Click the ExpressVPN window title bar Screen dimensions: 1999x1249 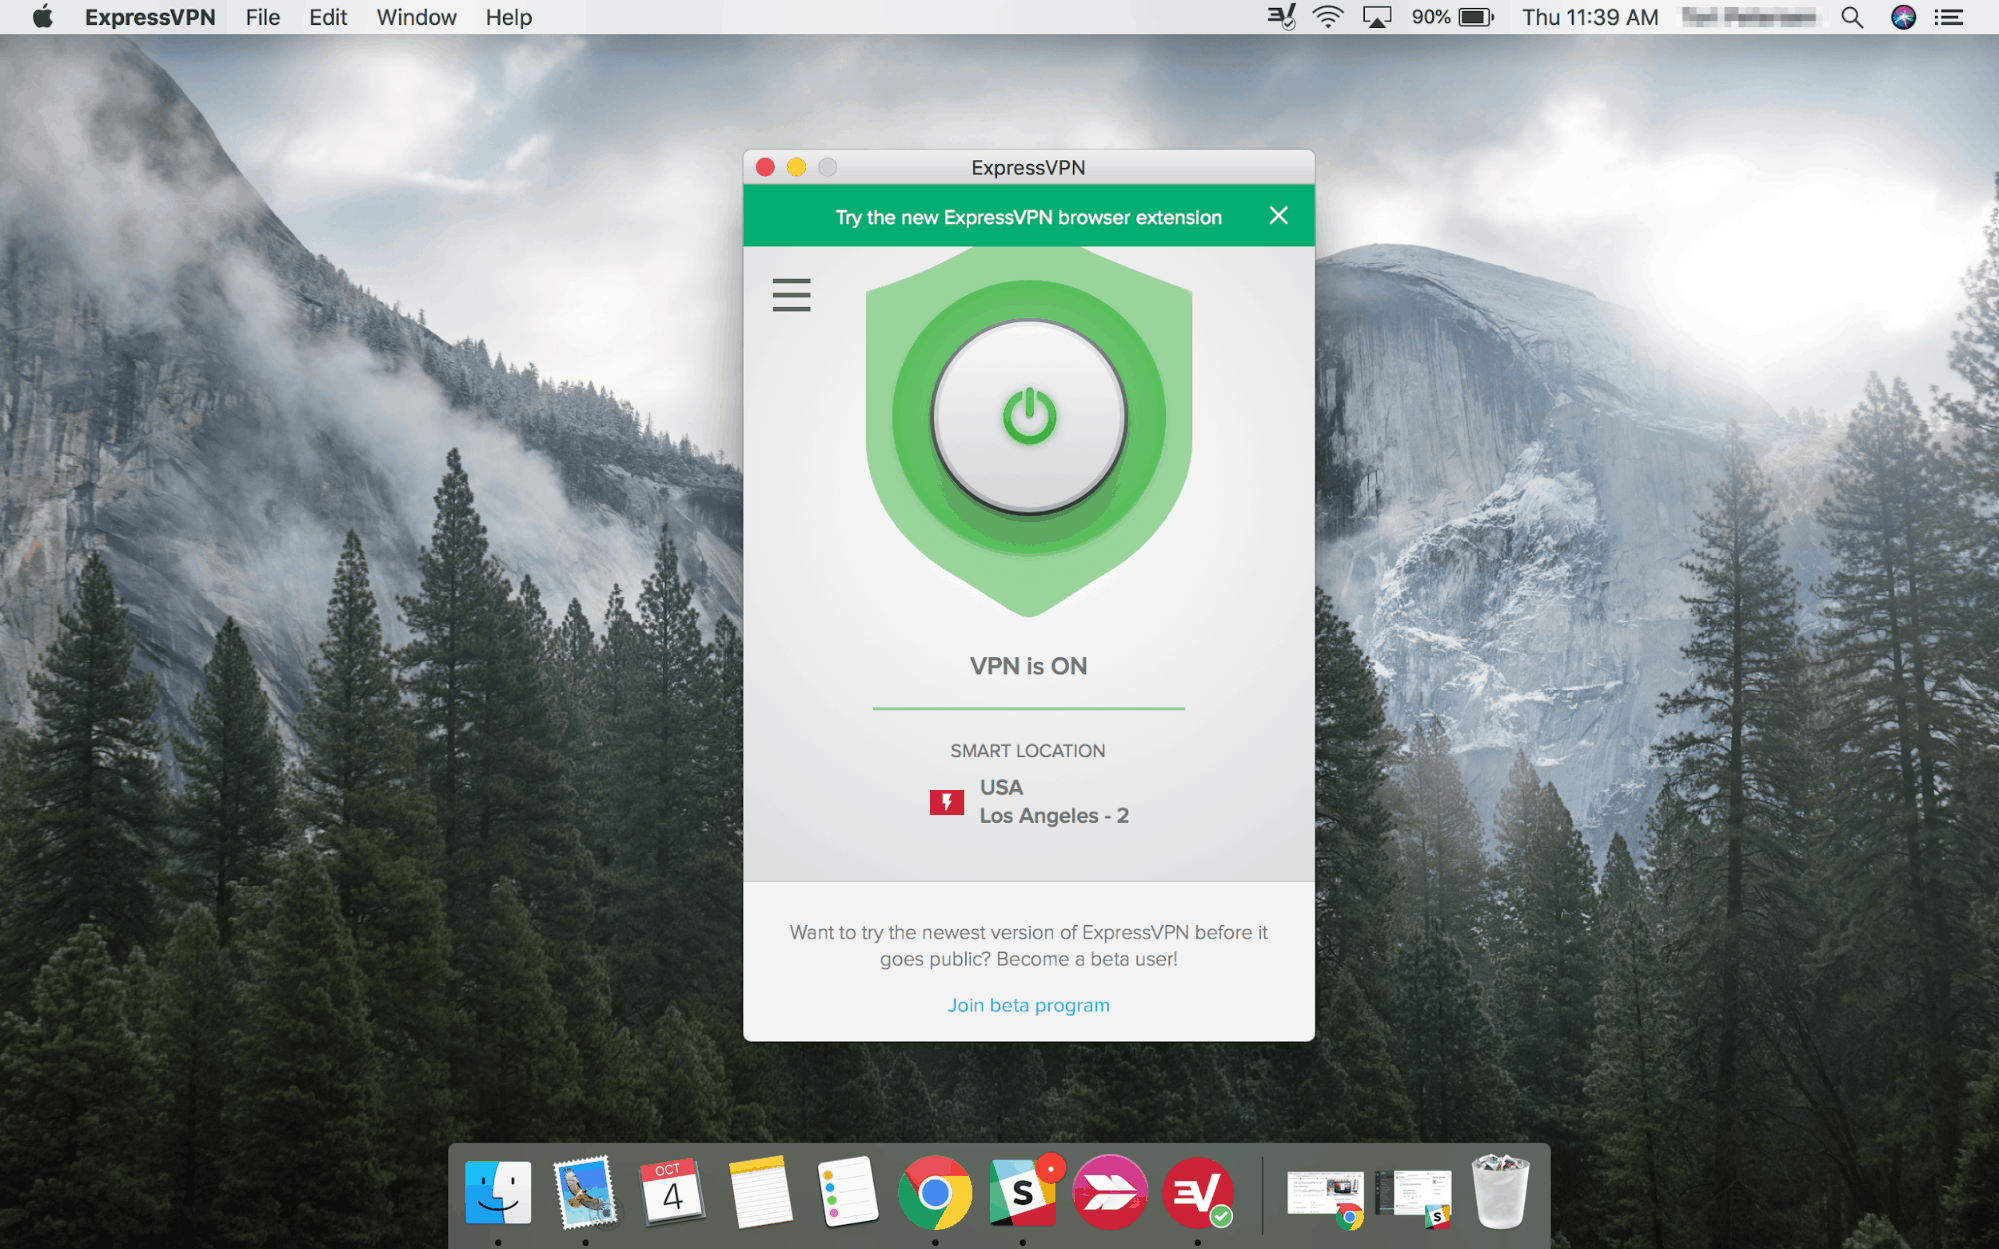[1028, 167]
